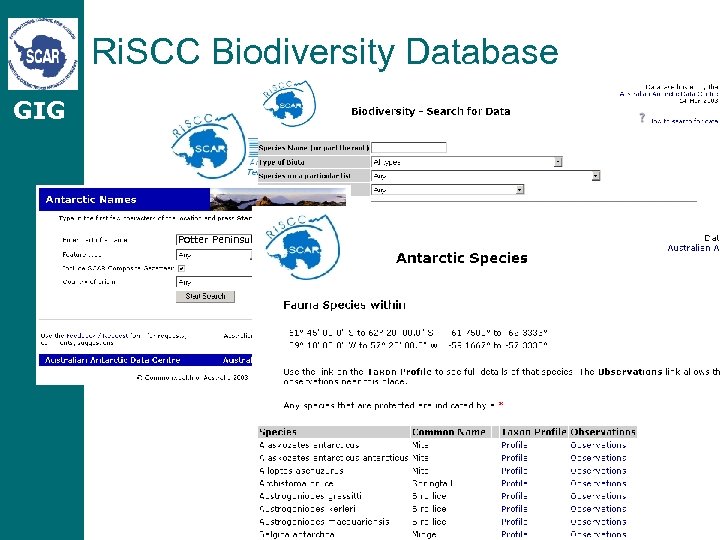This screenshot has width=720, height=540.
Task: Open the Country of origin dropdown
Action: pyautogui.click(x=214, y=282)
